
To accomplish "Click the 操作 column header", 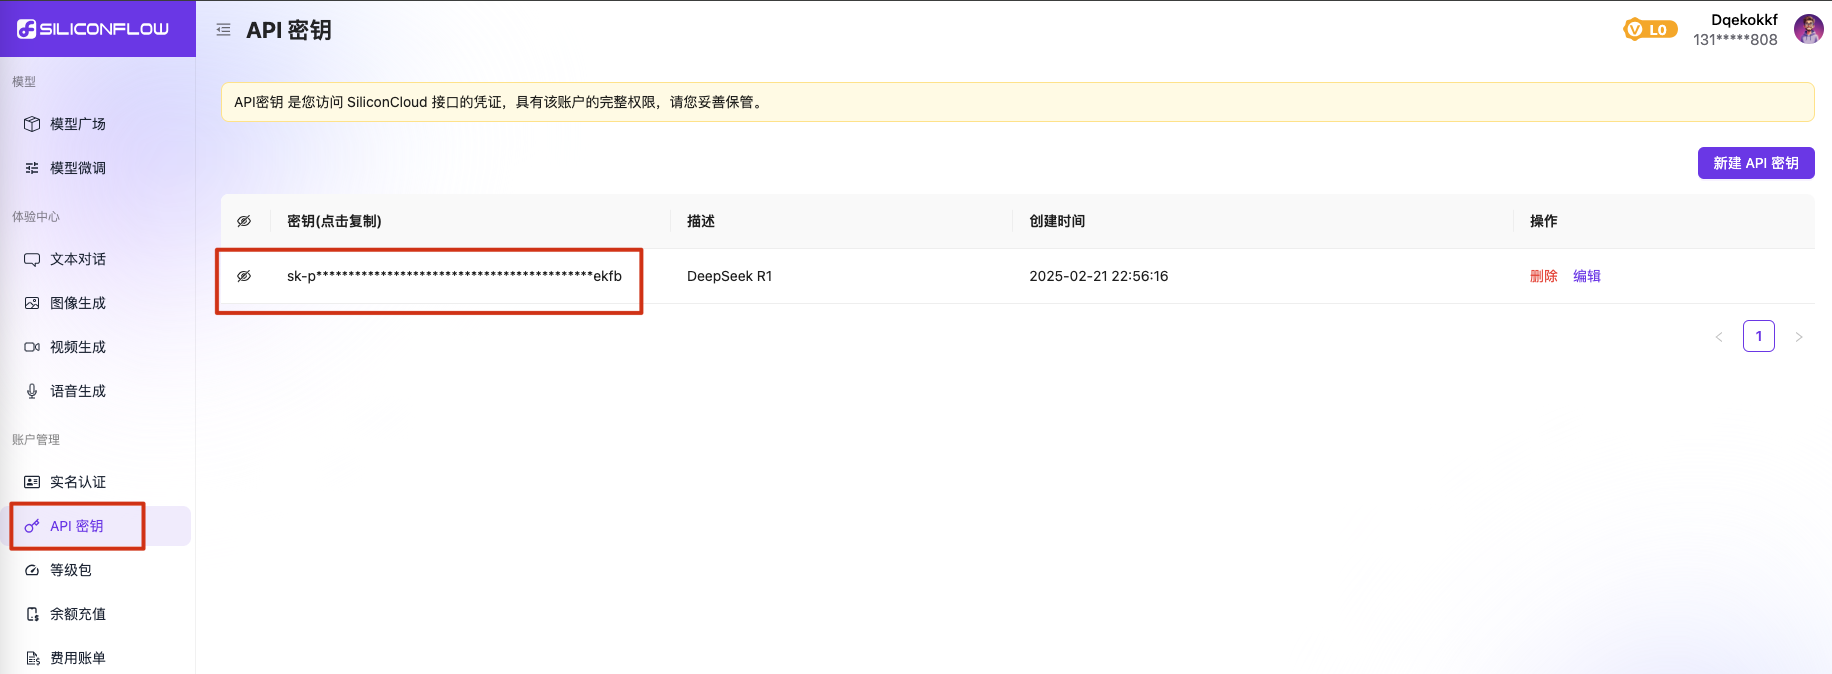I will tap(1543, 221).
